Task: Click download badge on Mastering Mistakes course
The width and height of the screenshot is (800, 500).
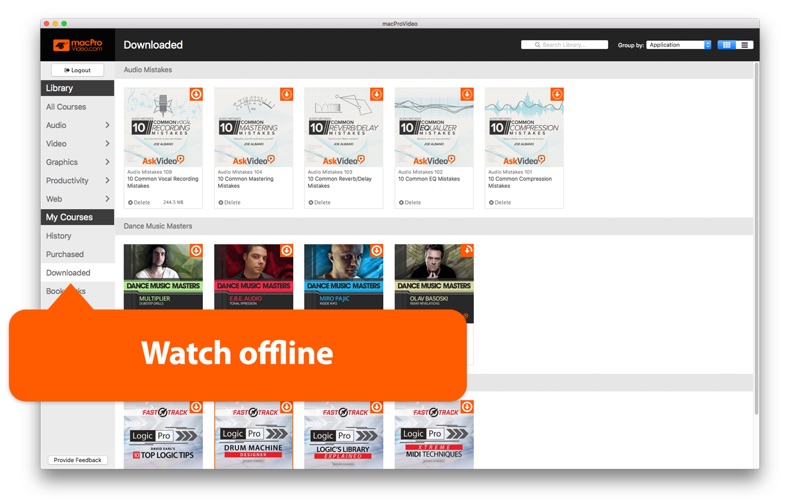Action: pos(287,94)
